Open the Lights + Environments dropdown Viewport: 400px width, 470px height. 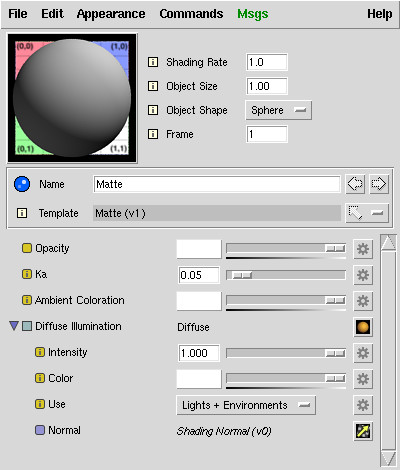tap(246, 405)
